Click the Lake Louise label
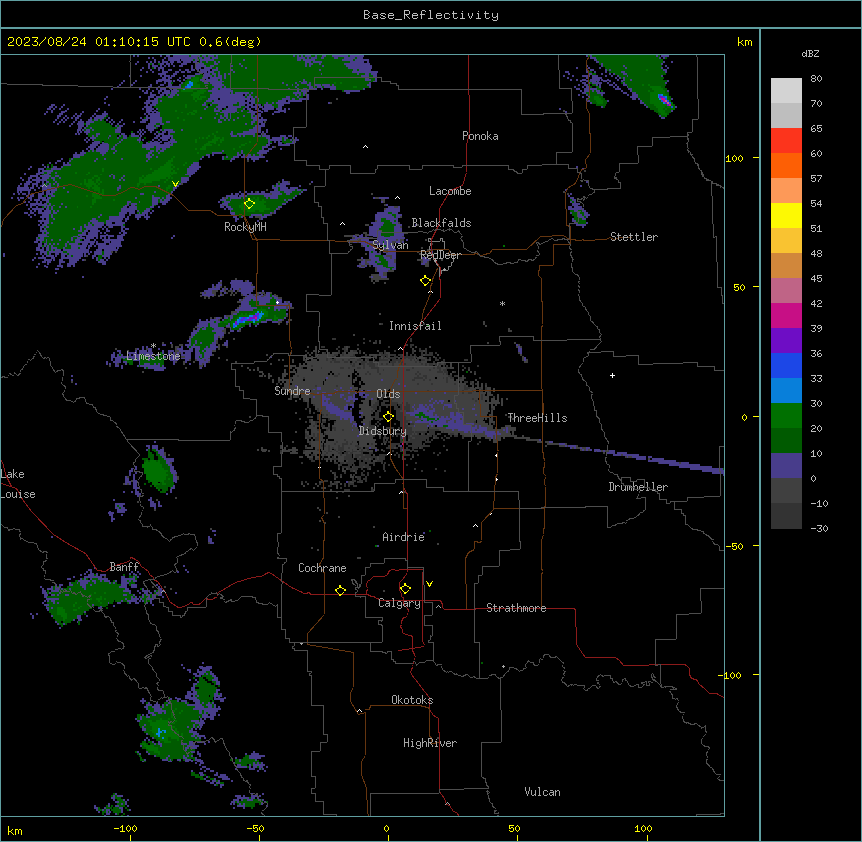Screen dimensions: 862x842 click(x=18, y=484)
